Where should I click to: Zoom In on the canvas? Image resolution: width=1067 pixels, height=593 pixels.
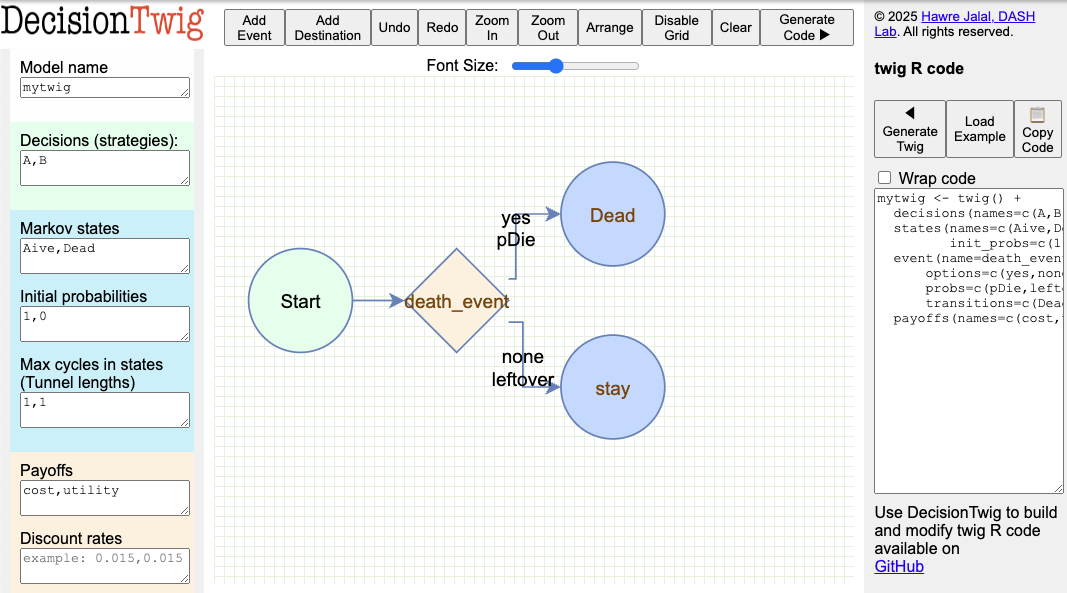[492, 28]
